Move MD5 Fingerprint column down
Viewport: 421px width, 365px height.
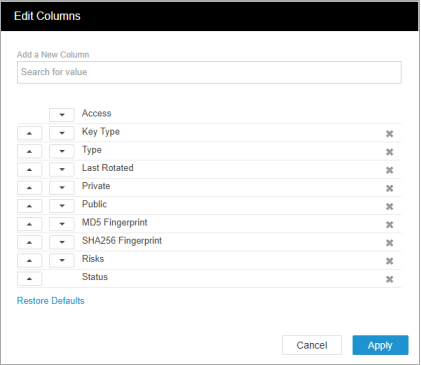click(62, 224)
